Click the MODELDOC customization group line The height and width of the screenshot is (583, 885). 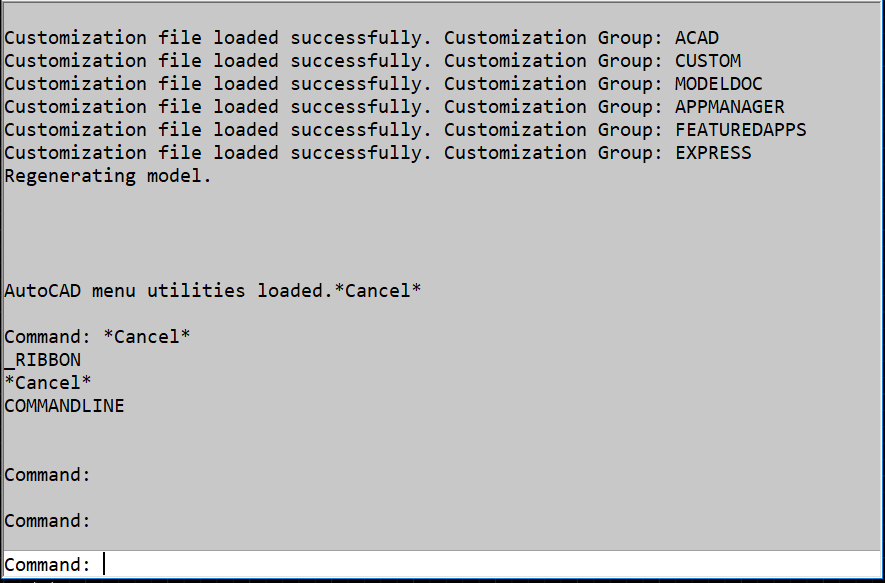click(383, 84)
